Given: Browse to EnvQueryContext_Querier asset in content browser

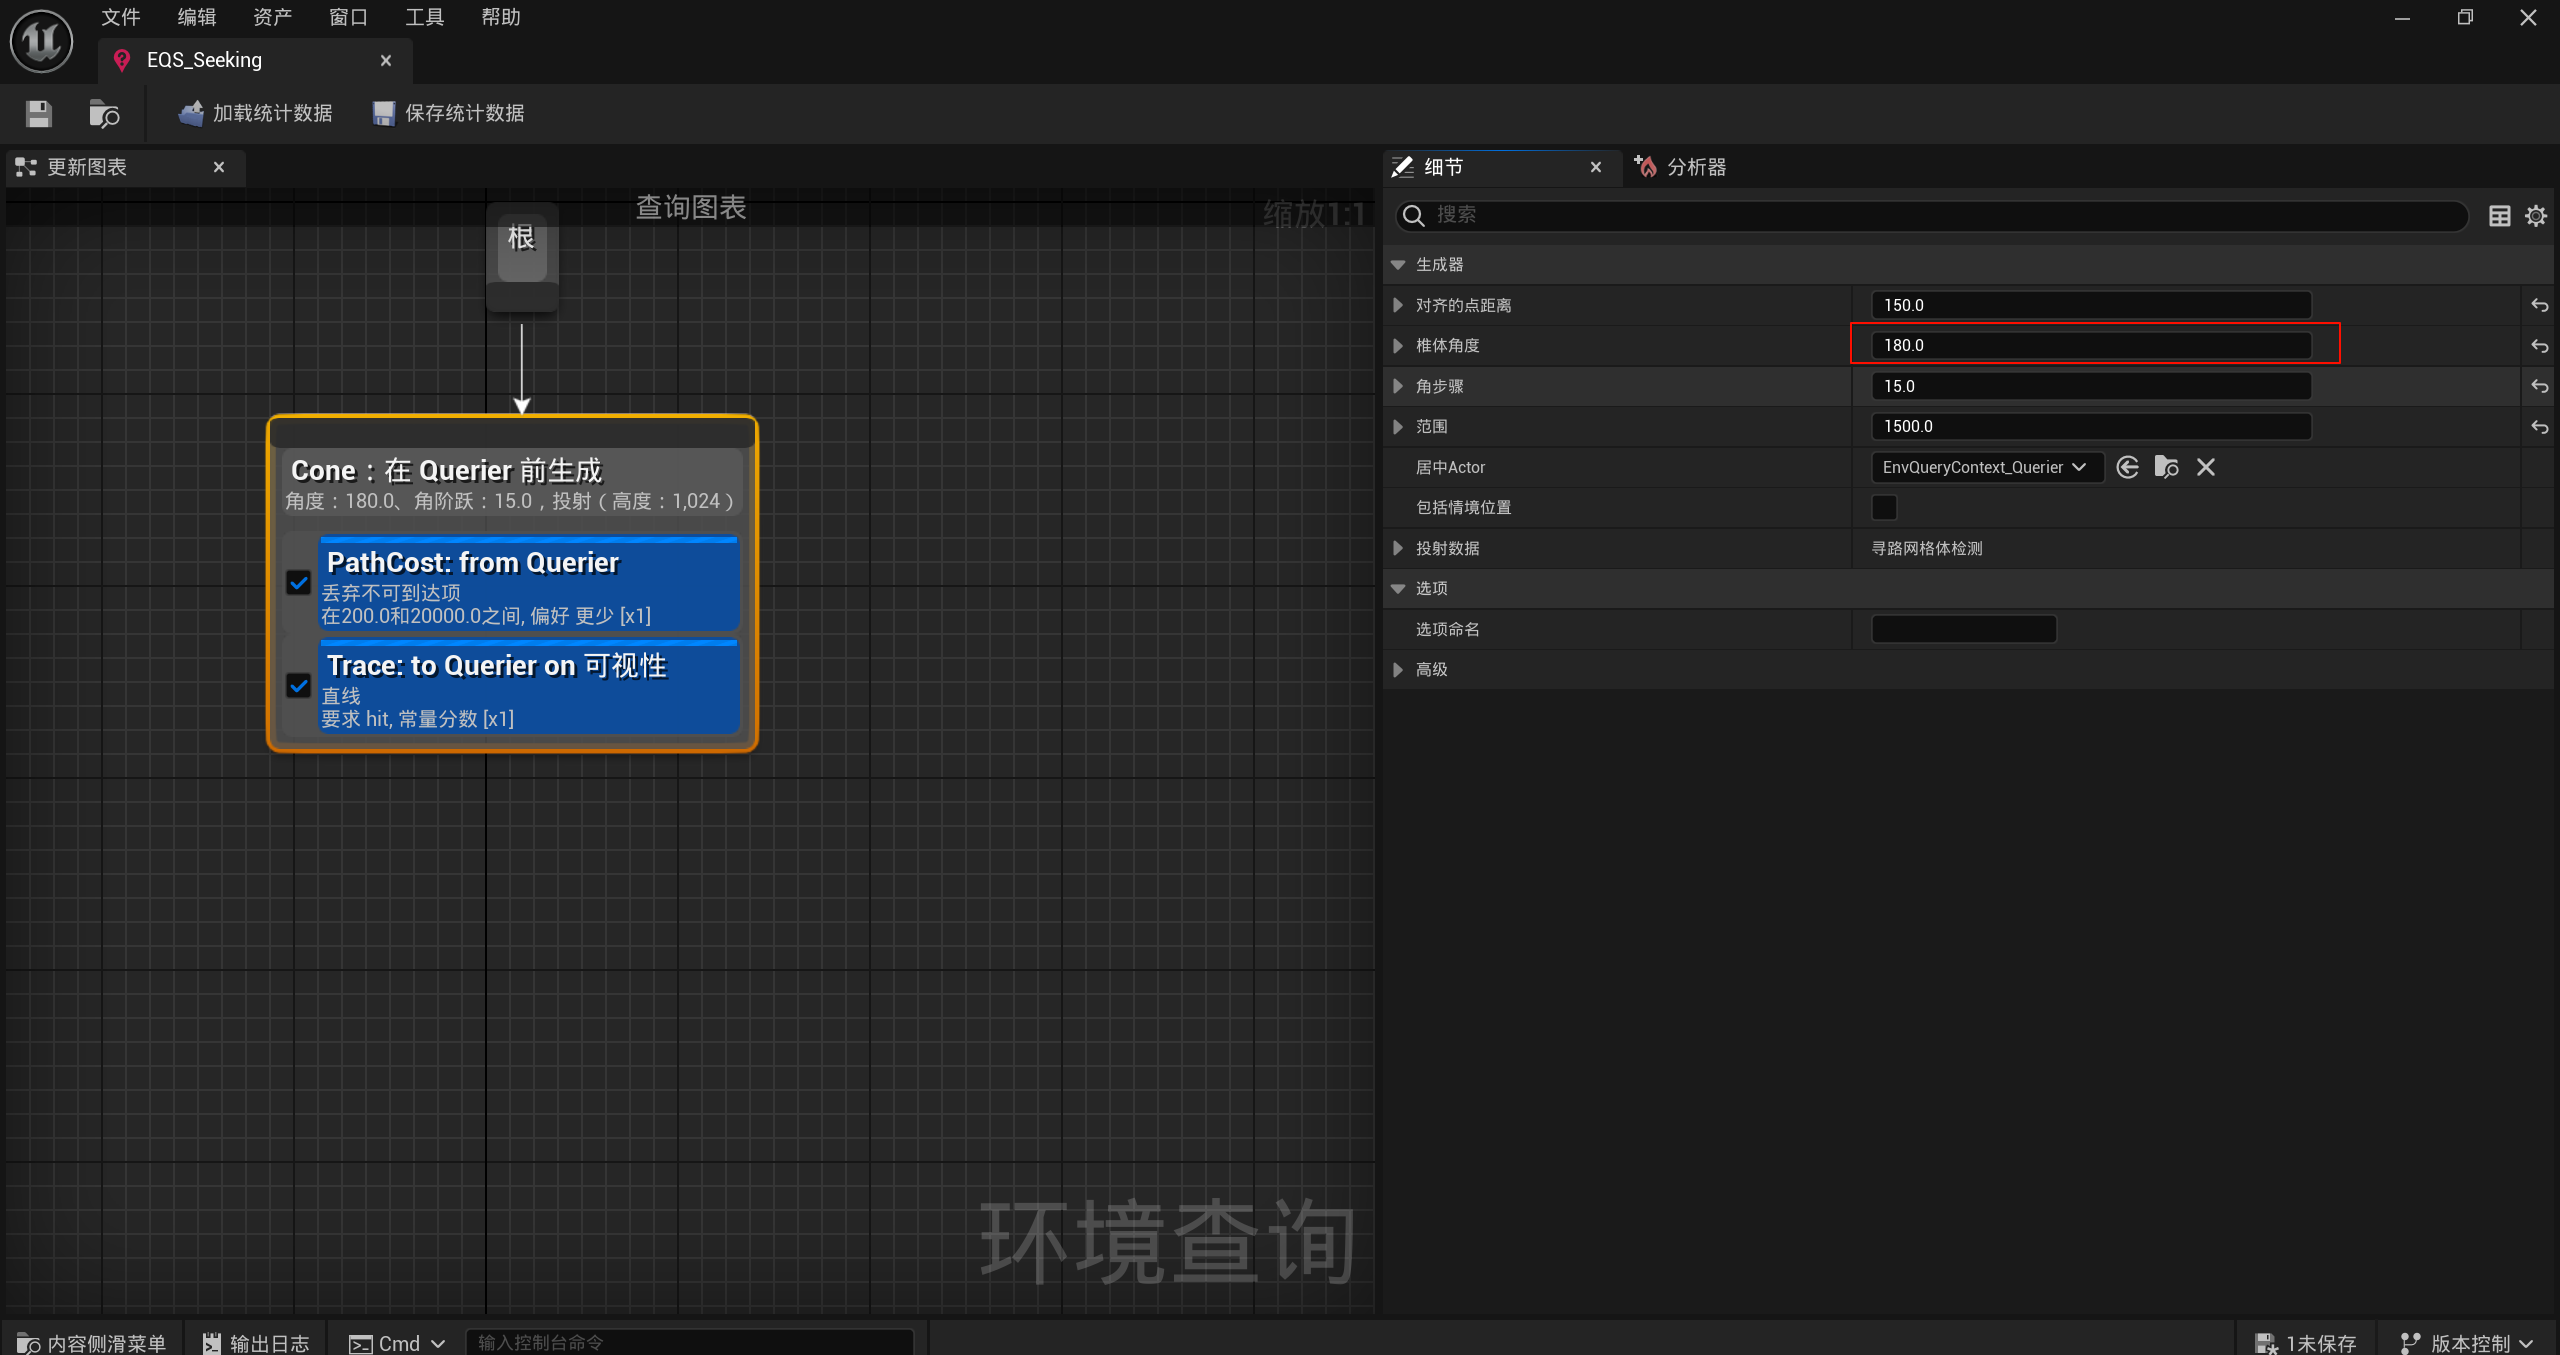Looking at the screenshot, I should pyautogui.click(x=2166, y=467).
